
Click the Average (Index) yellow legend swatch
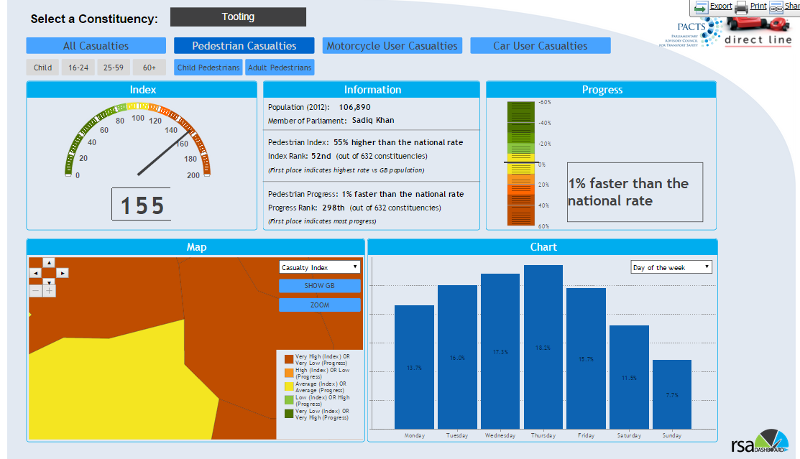[289, 387]
